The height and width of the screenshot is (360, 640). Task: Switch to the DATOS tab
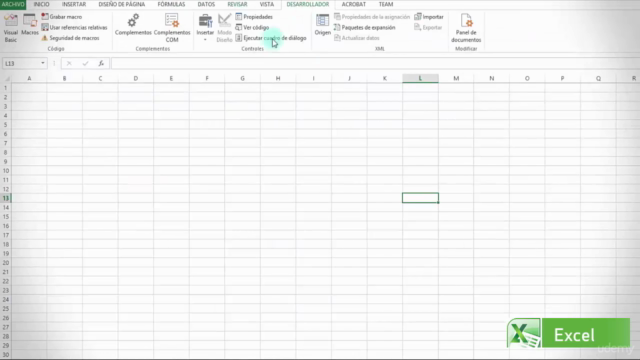point(206,4)
